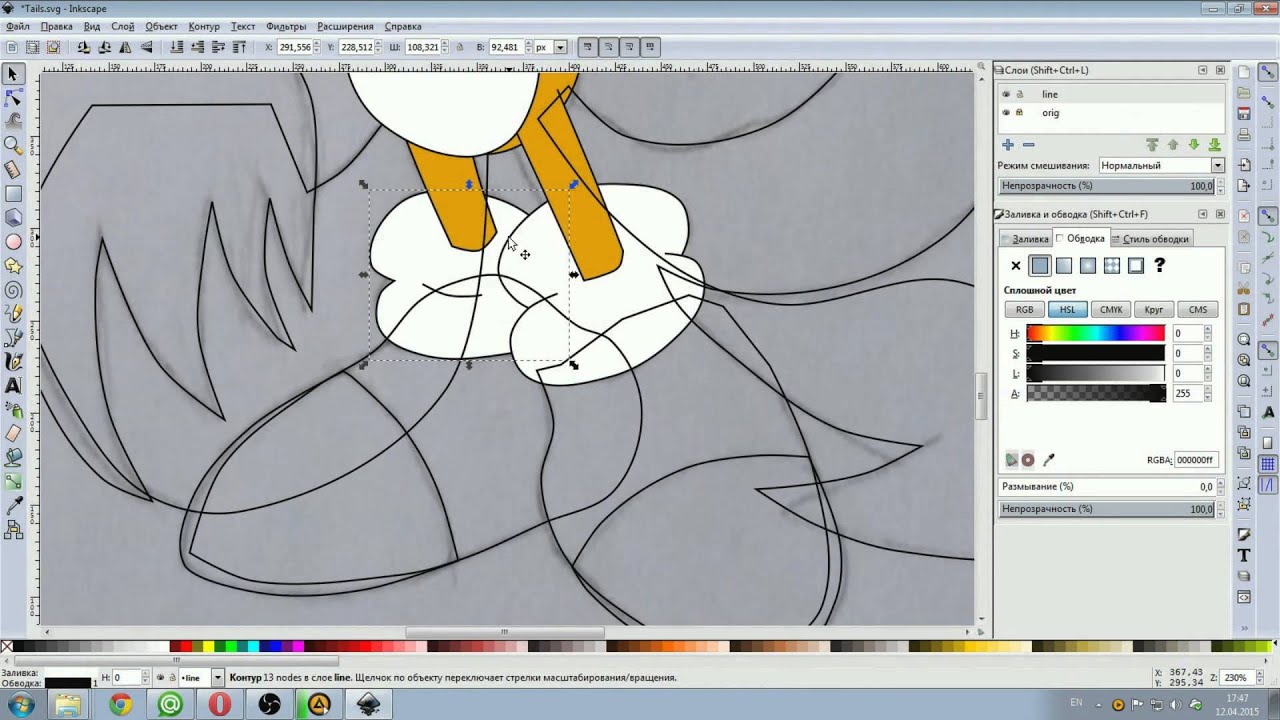Choose Swatch paint type
The image size is (1280, 720).
point(1136,266)
